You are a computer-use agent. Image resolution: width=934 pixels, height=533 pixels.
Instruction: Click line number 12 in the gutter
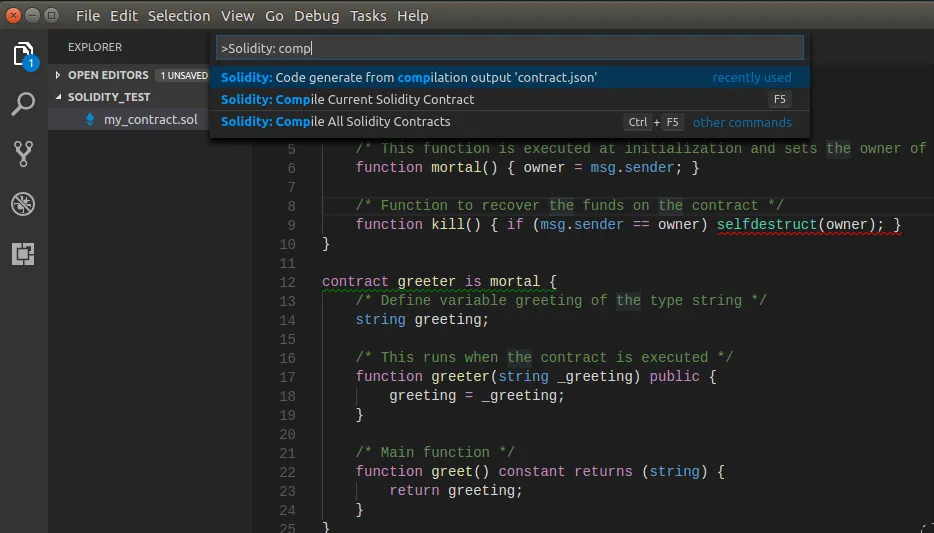(287, 282)
